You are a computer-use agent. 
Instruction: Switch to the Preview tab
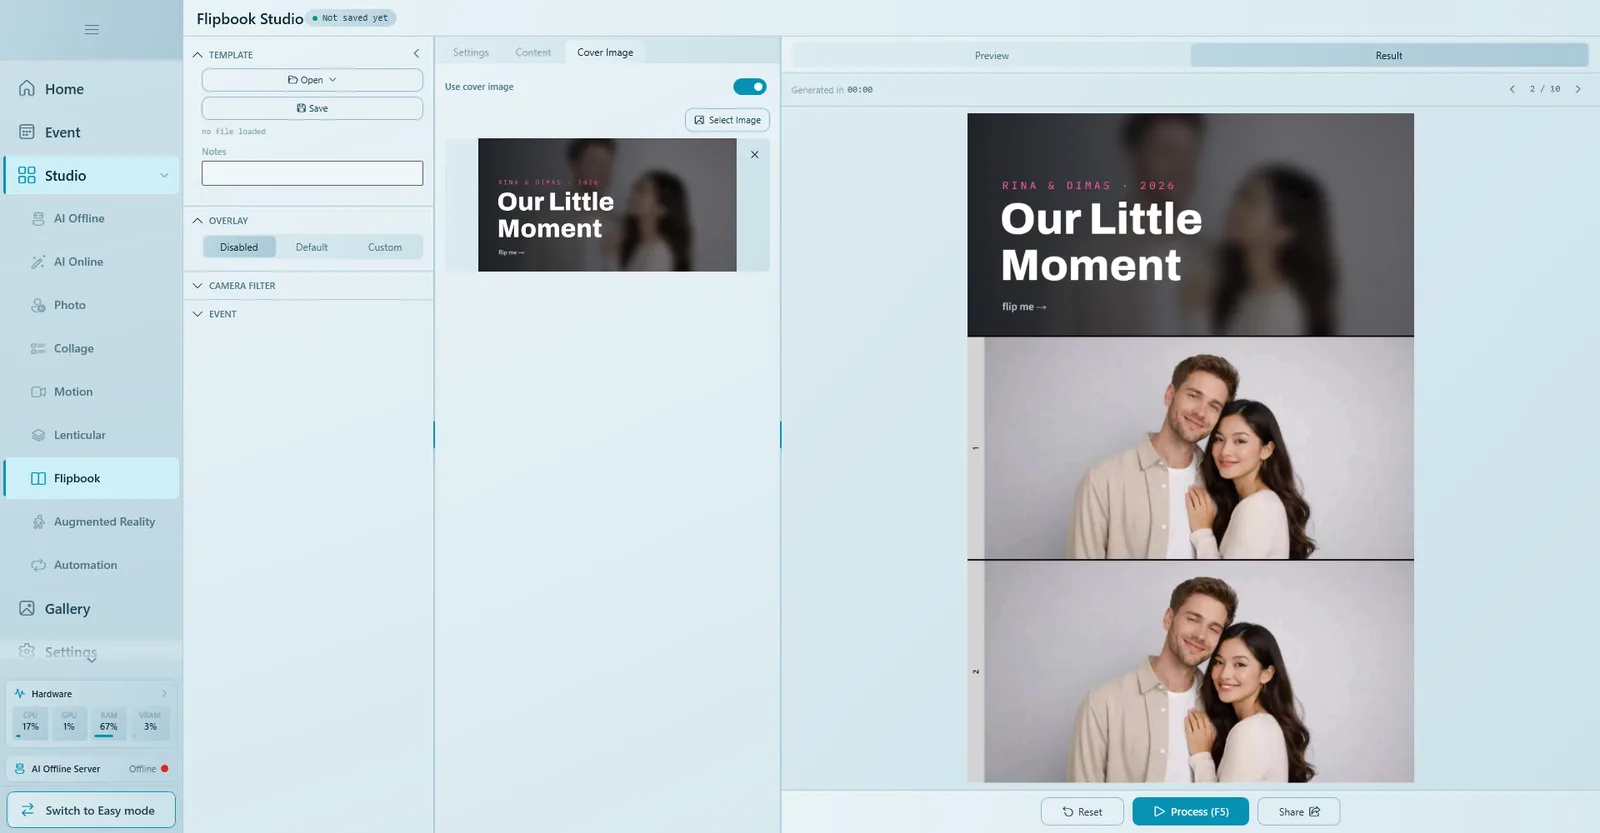coord(991,56)
